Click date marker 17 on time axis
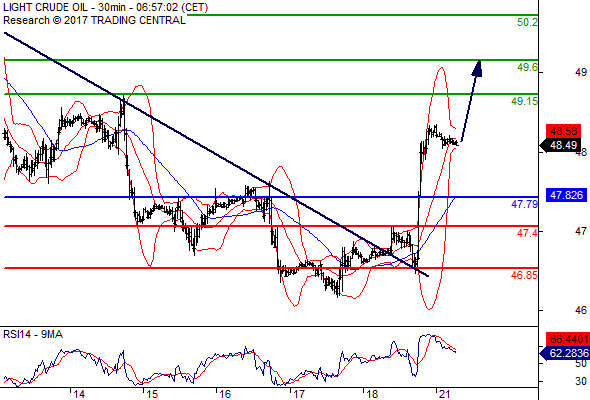 click(x=298, y=394)
